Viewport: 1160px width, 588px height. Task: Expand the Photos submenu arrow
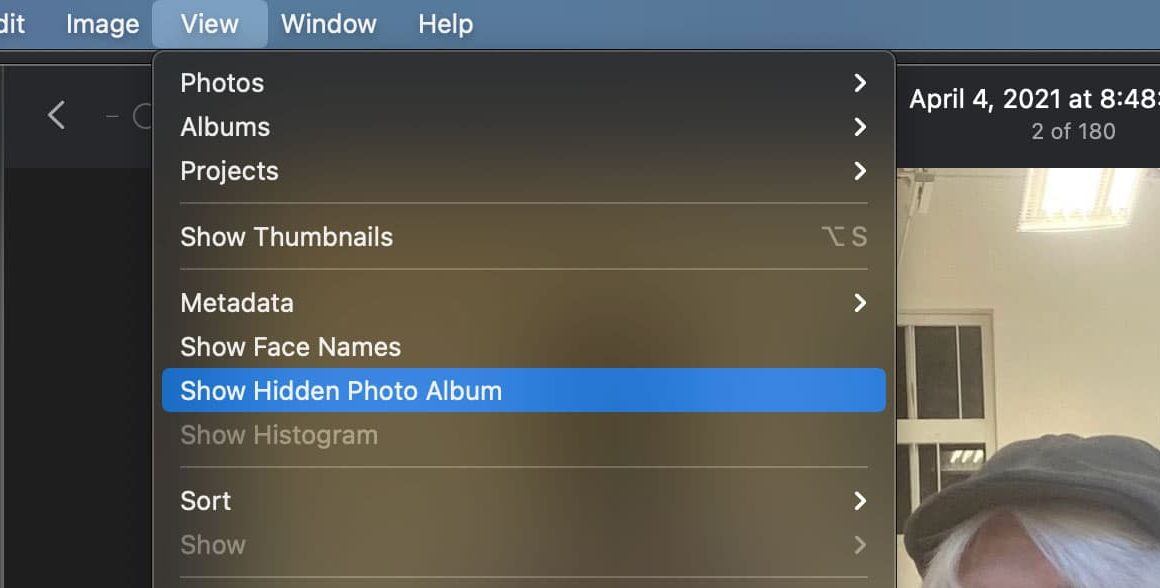pos(860,83)
